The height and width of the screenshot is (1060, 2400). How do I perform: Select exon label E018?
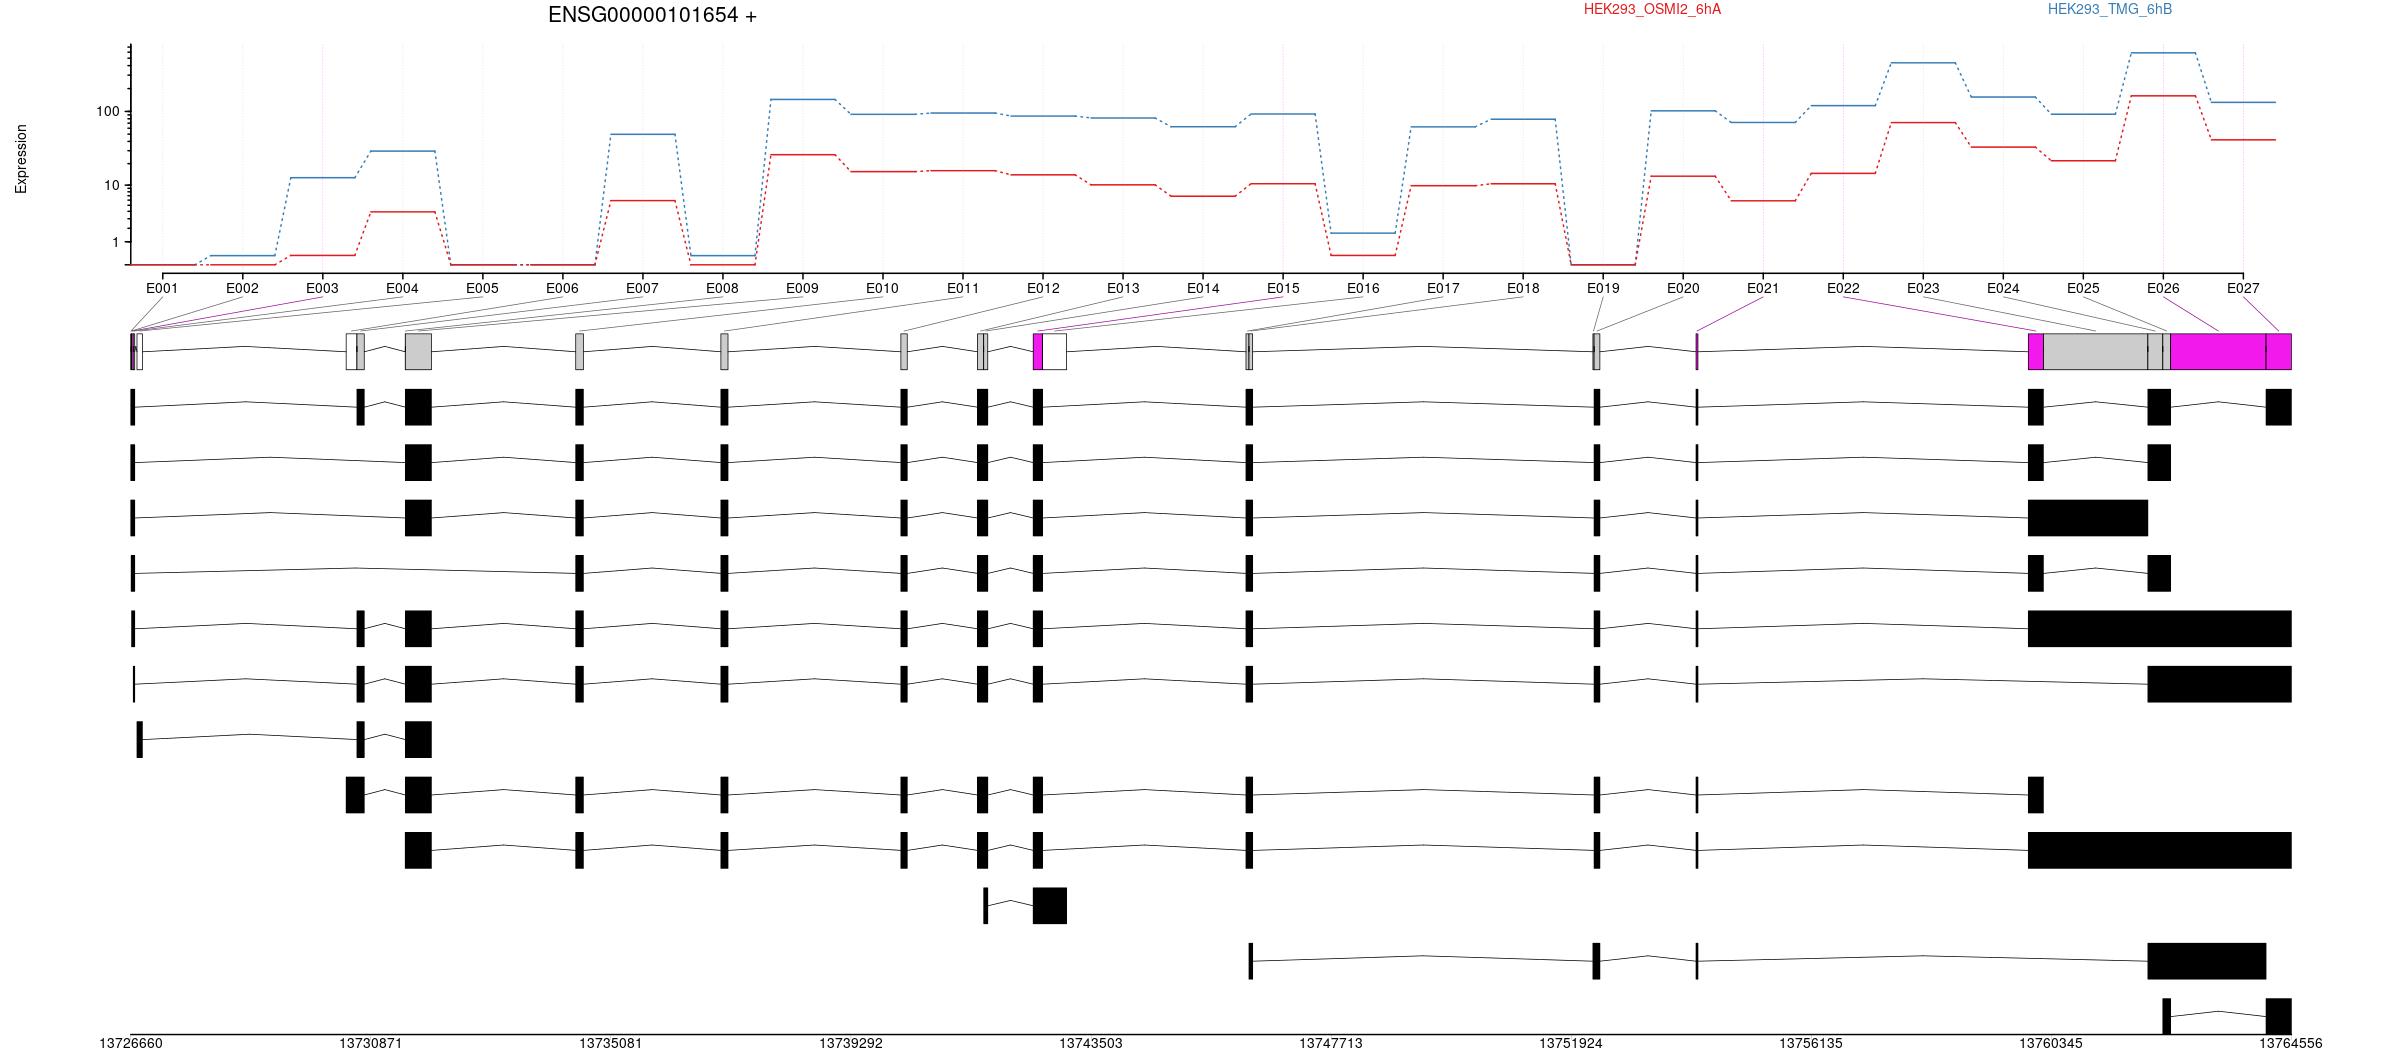click(1523, 288)
